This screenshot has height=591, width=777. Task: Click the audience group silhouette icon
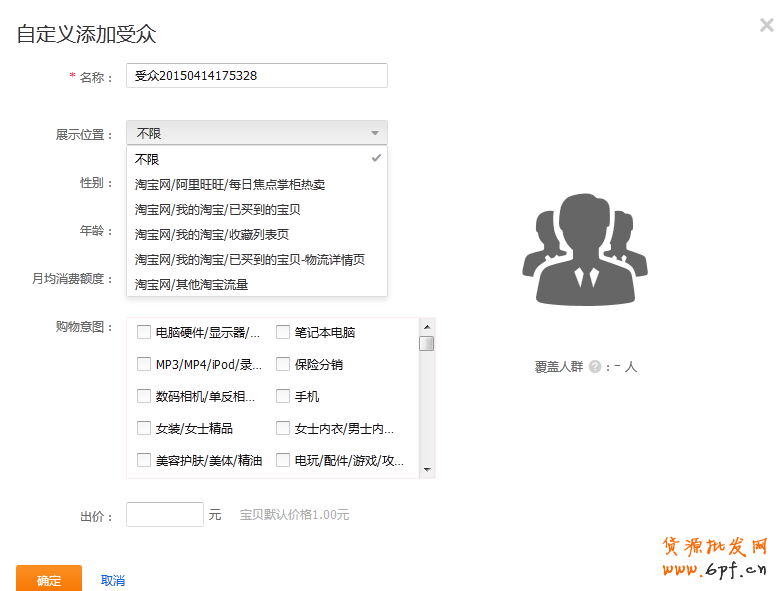click(579, 244)
